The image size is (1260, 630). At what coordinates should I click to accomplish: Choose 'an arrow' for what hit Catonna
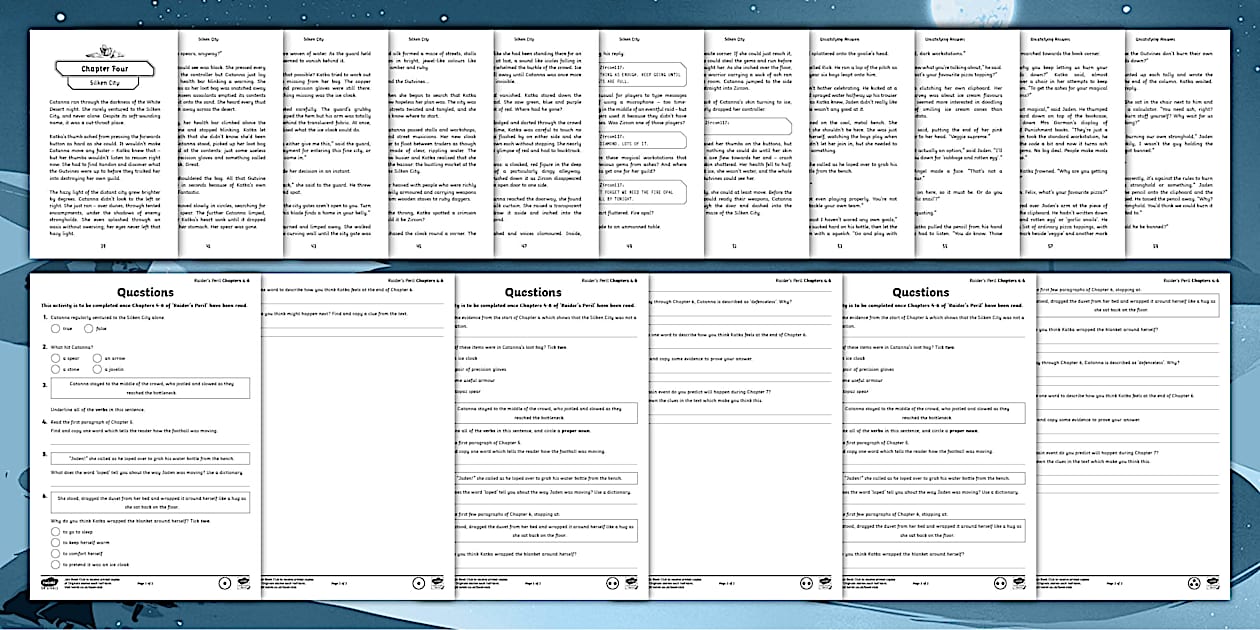pyautogui.click(x=96, y=356)
